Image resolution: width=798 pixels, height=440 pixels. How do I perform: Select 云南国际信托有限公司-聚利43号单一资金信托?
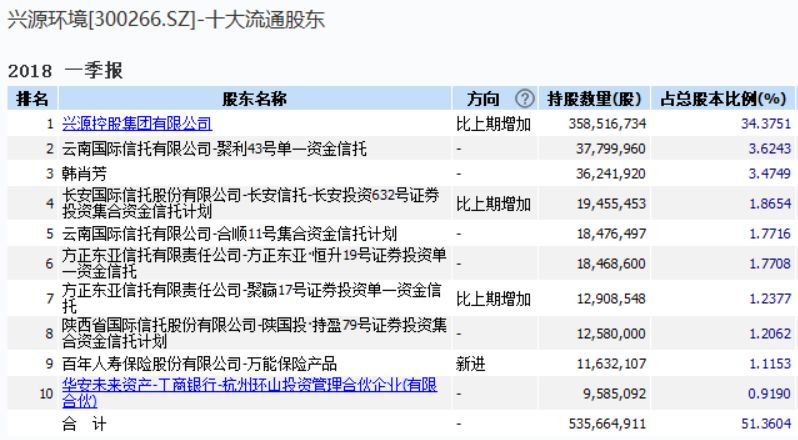(x=214, y=149)
